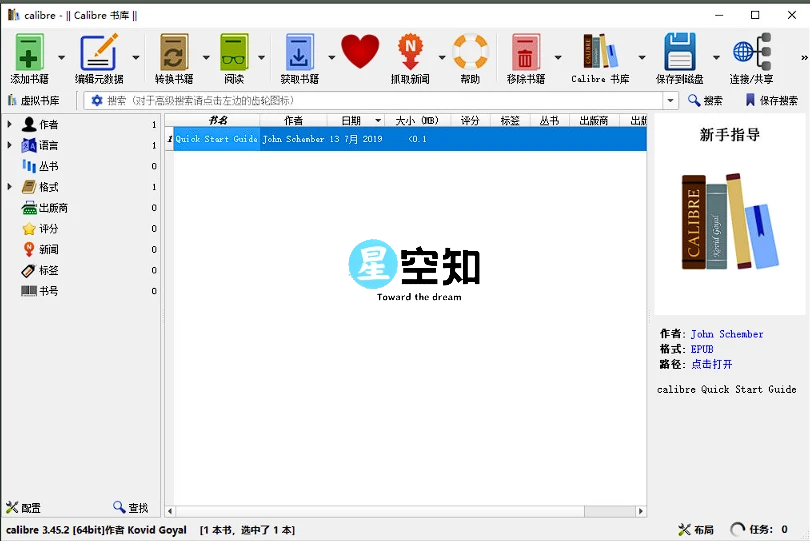This screenshot has width=810, height=541.
Task: Click the 添加书籍 add books icon
Action: [x=29, y=52]
